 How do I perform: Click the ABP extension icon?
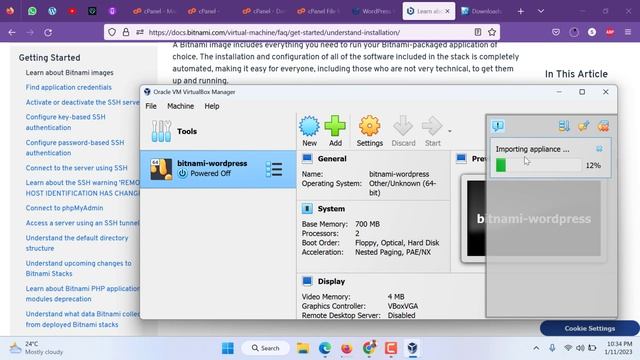[x=610, y=32]
